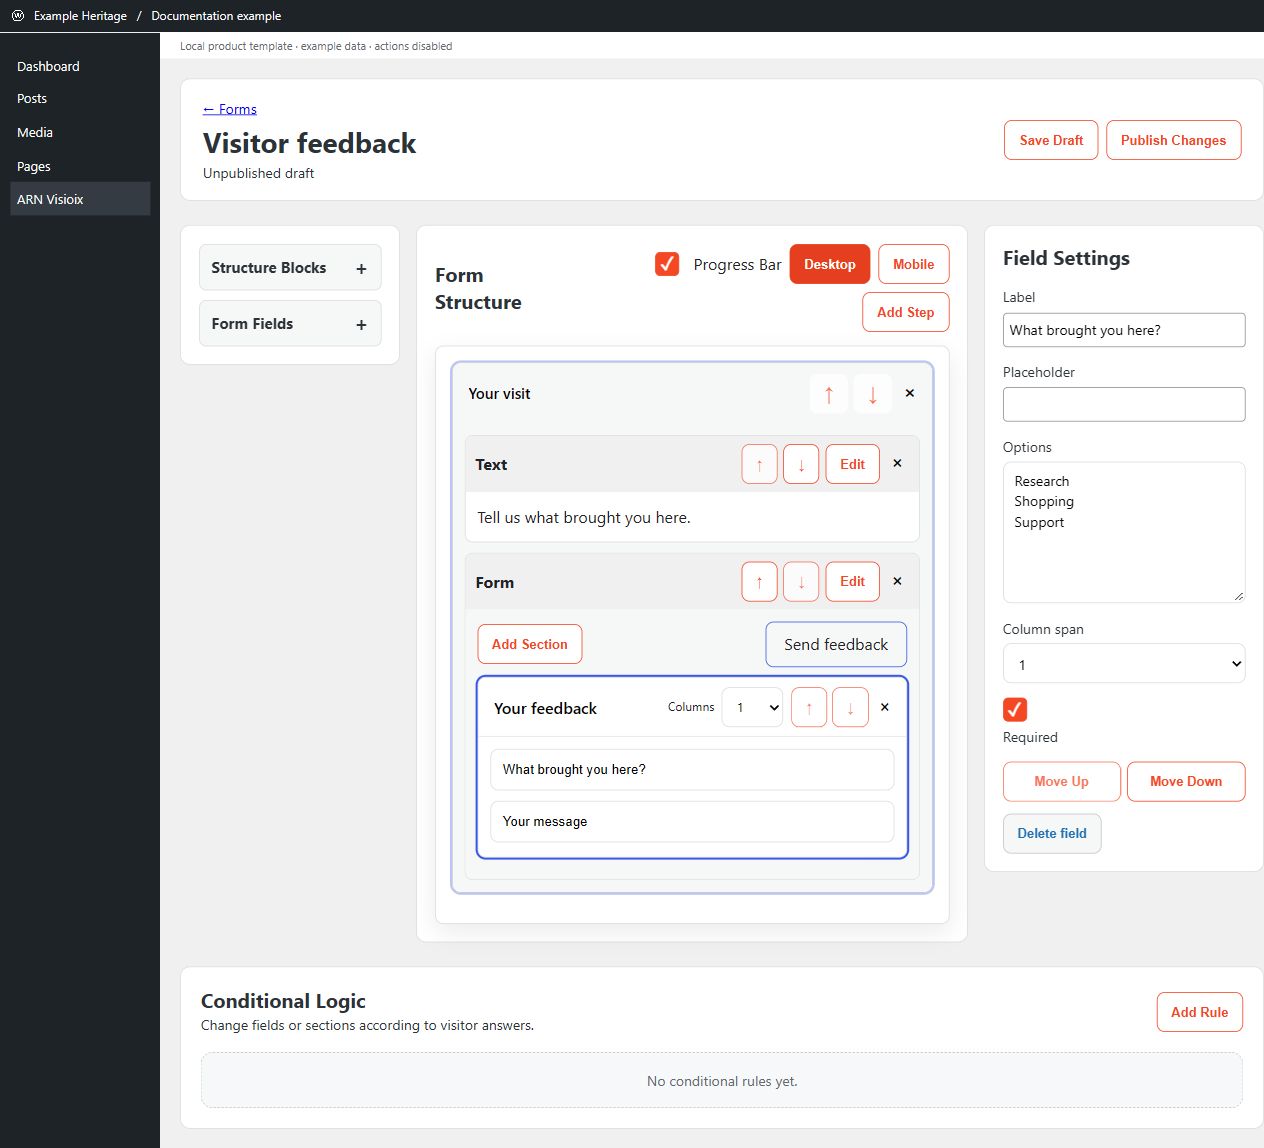The width and height of the screenshot is (1264, 1148).
Task: Move the Your visit step up
Action: [x=829, y=394]
